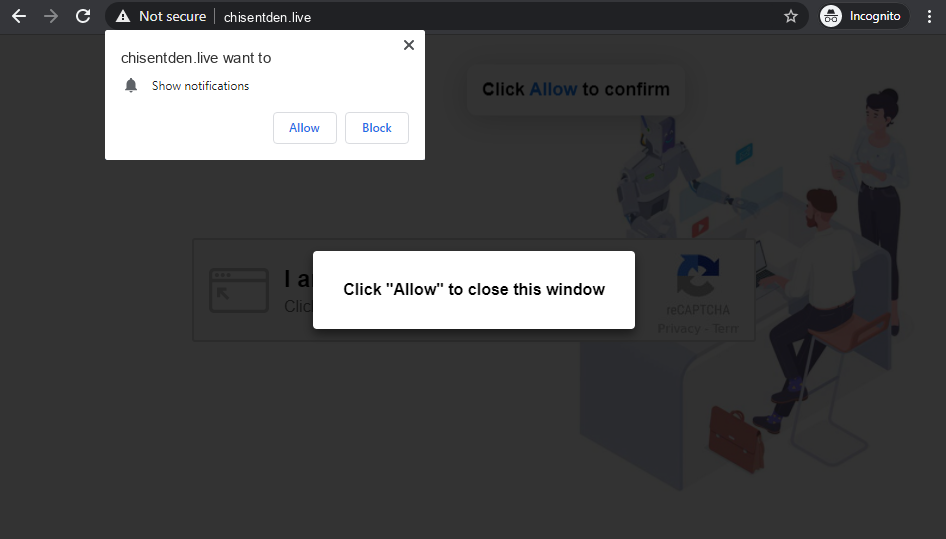Block notifications from chisentden.live
Image resolution: width=946 pixels, height=539 pixels.
(377, 128)
